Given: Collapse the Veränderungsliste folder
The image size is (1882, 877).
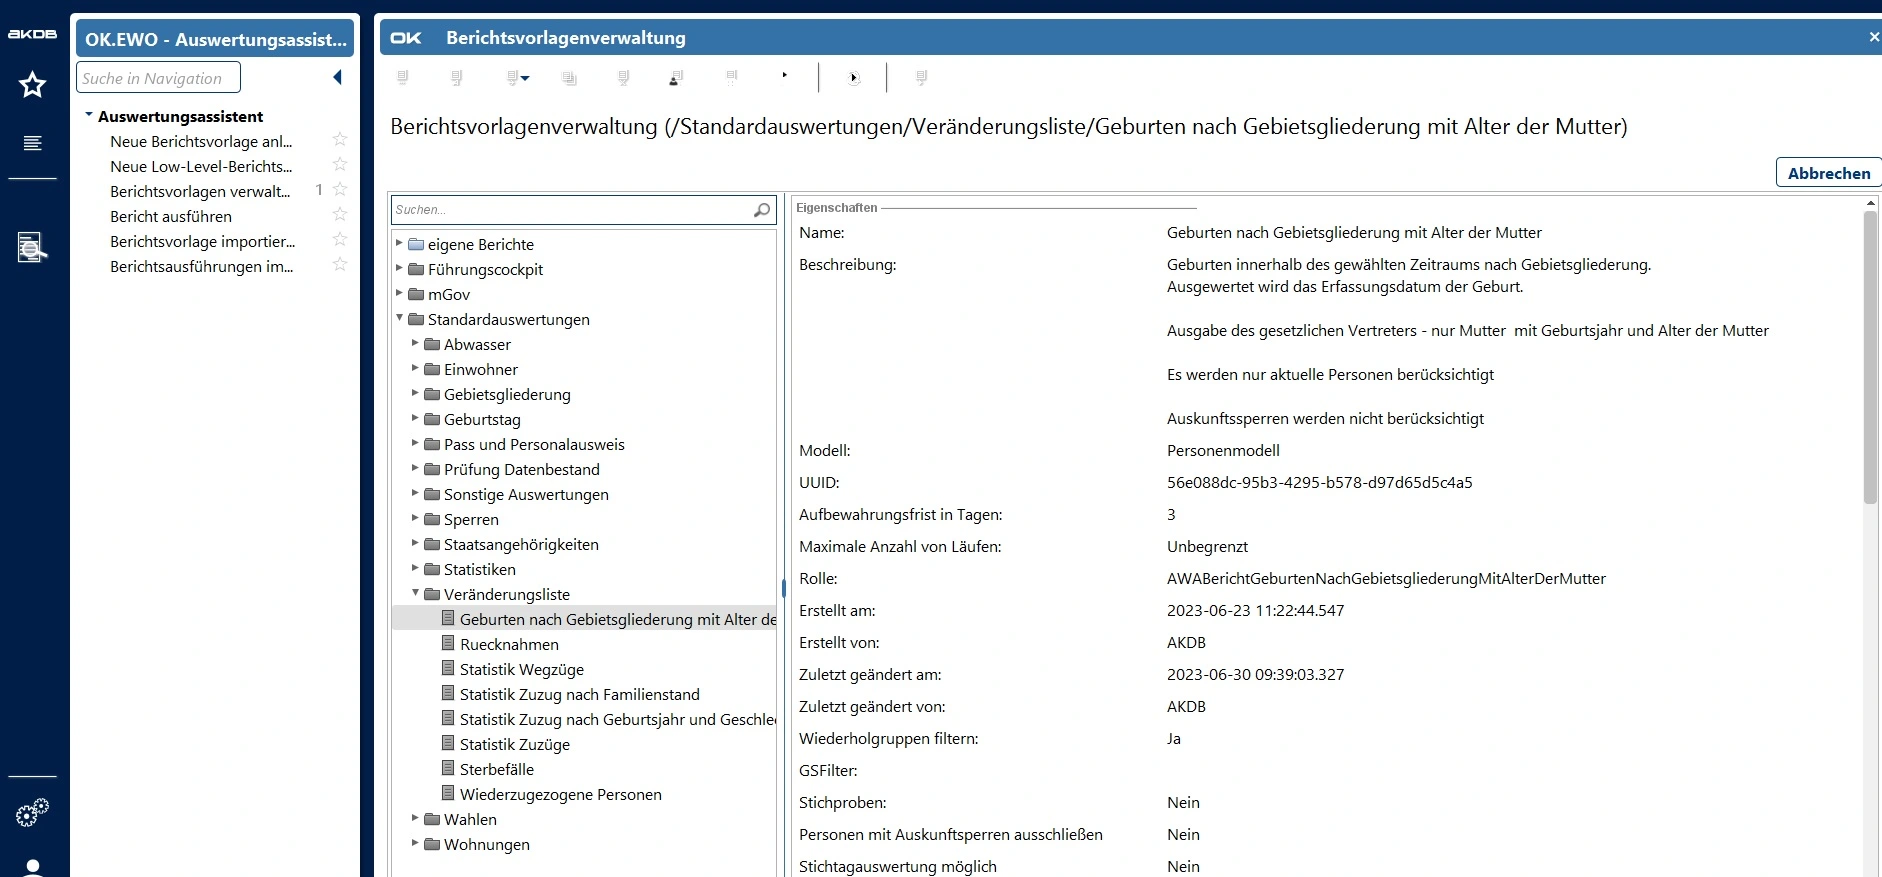Looking at the screenshot, I should (415, 593).
